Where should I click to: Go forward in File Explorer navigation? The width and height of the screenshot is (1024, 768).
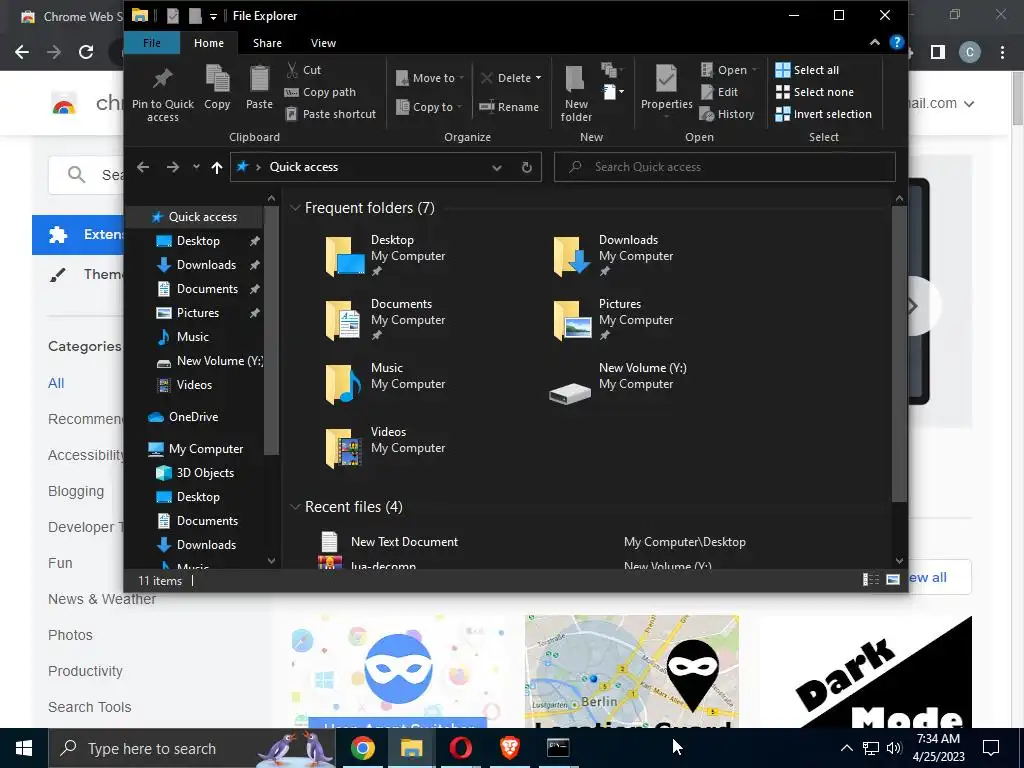click(172, 167)
